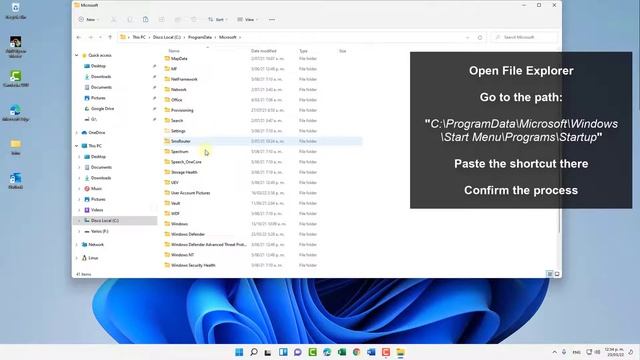The image size is (640, 360).
Task: Open the Sort dropdown
Action: coord(218,20)
